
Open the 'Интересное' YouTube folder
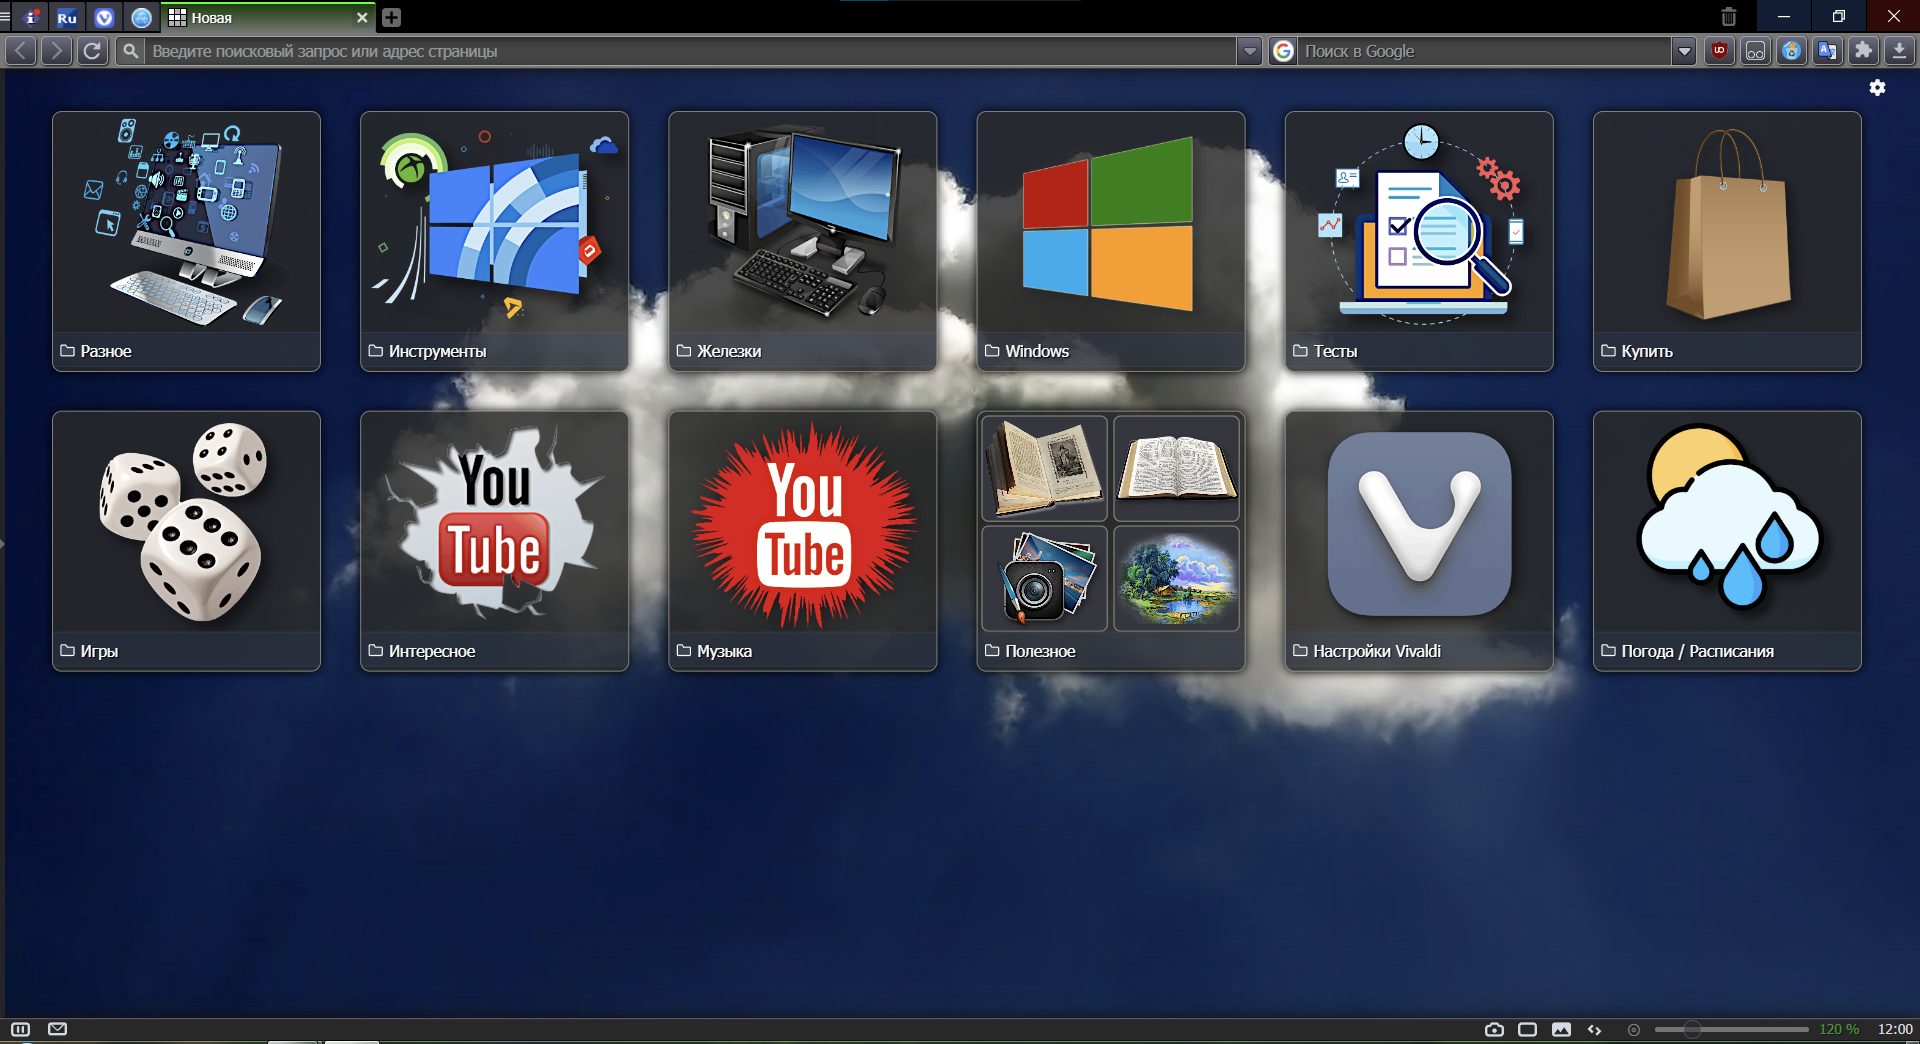pos(495,541)
